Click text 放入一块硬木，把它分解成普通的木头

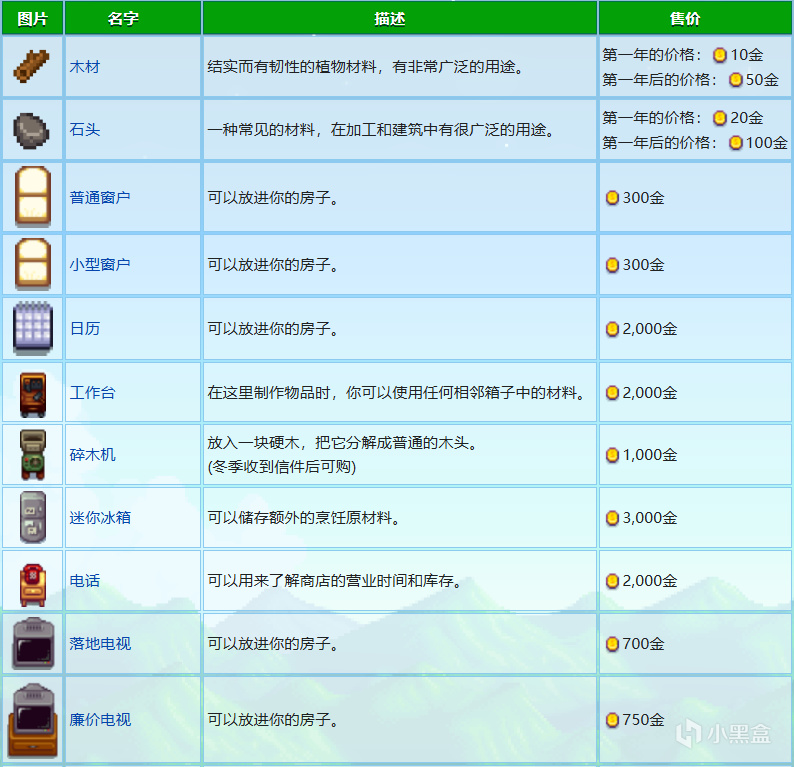click(344, 442)
